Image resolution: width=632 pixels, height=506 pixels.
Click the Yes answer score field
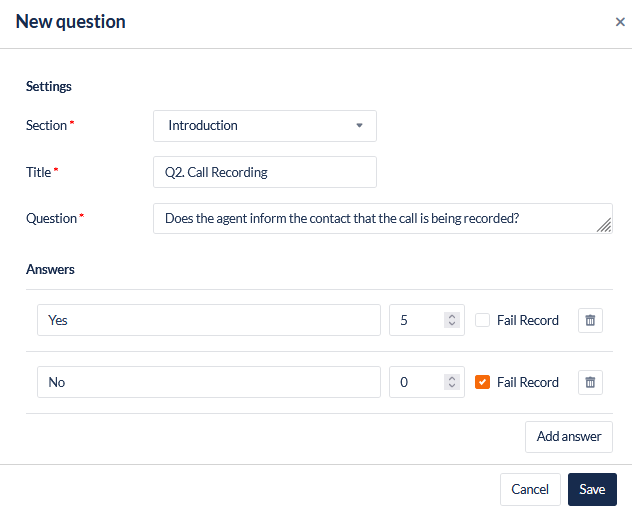[x=416, y=320]
